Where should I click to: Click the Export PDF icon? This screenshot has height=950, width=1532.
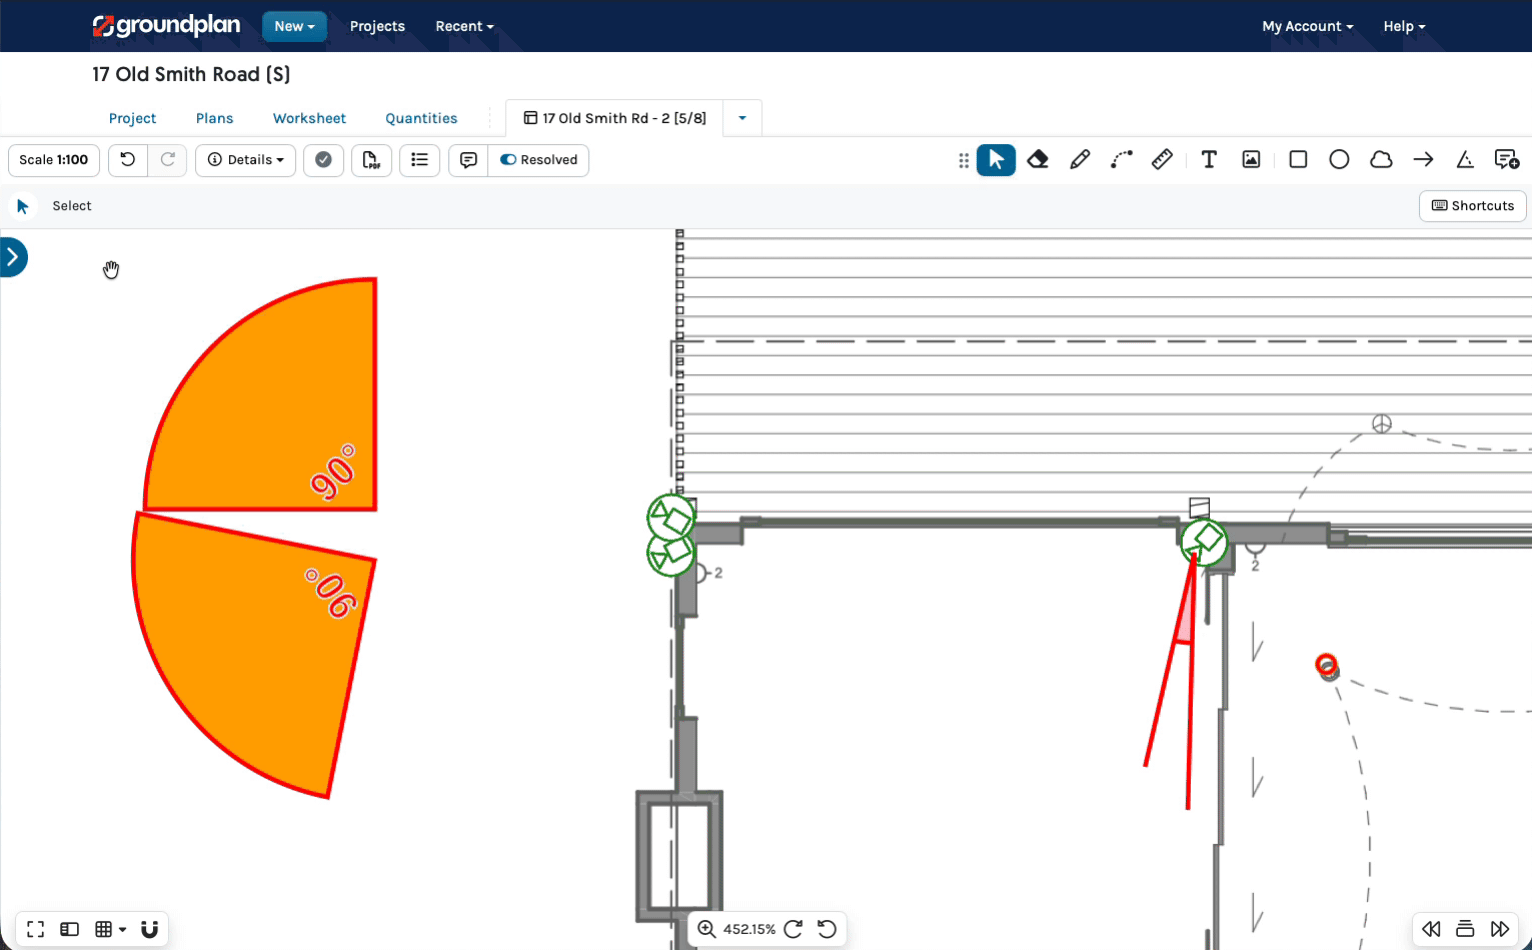click(x=371, y=160)
